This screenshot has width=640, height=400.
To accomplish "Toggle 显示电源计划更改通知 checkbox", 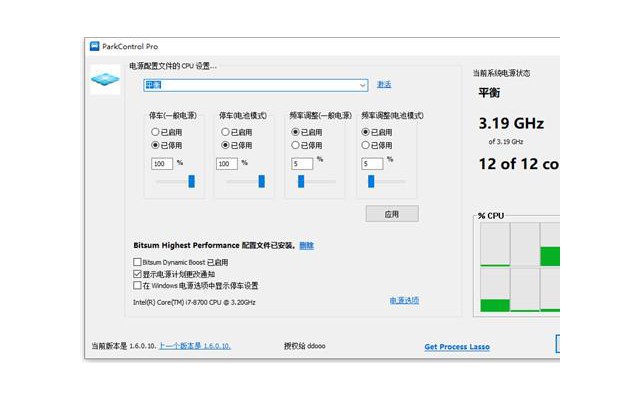I will pyautogui.click(x=138, y=274).
